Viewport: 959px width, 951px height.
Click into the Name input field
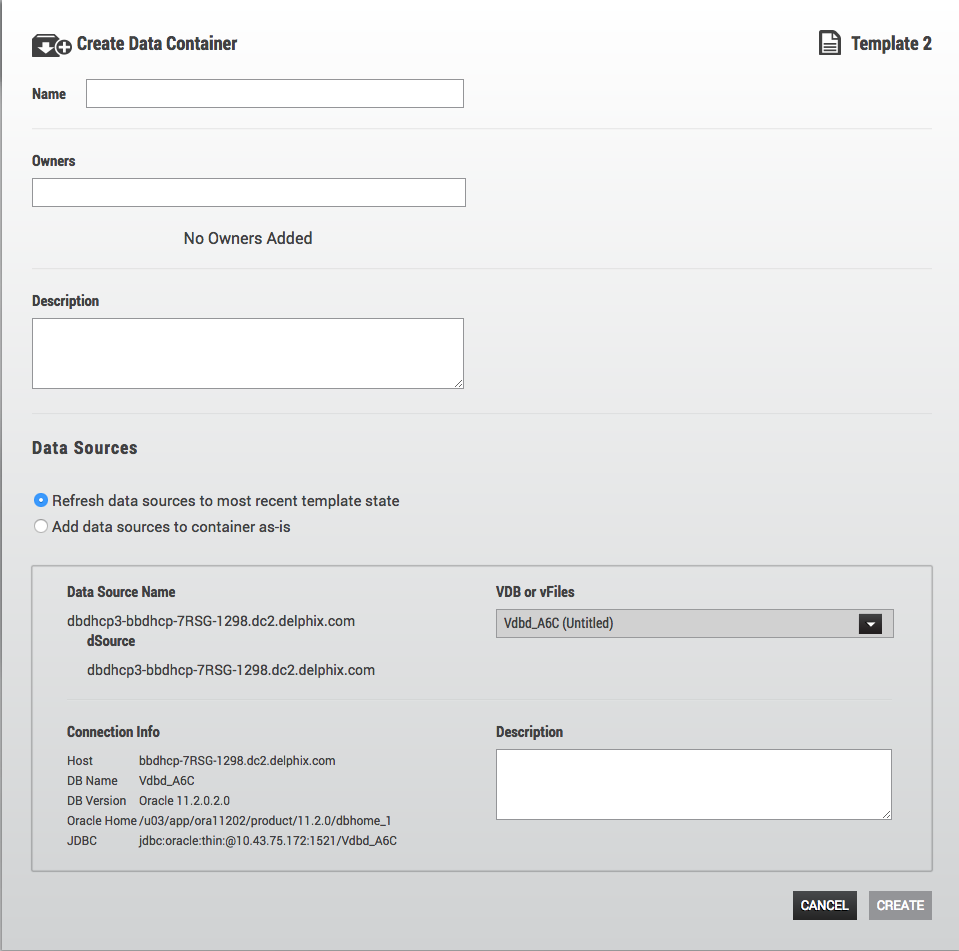pyautogui.click(x=274, y=94)
